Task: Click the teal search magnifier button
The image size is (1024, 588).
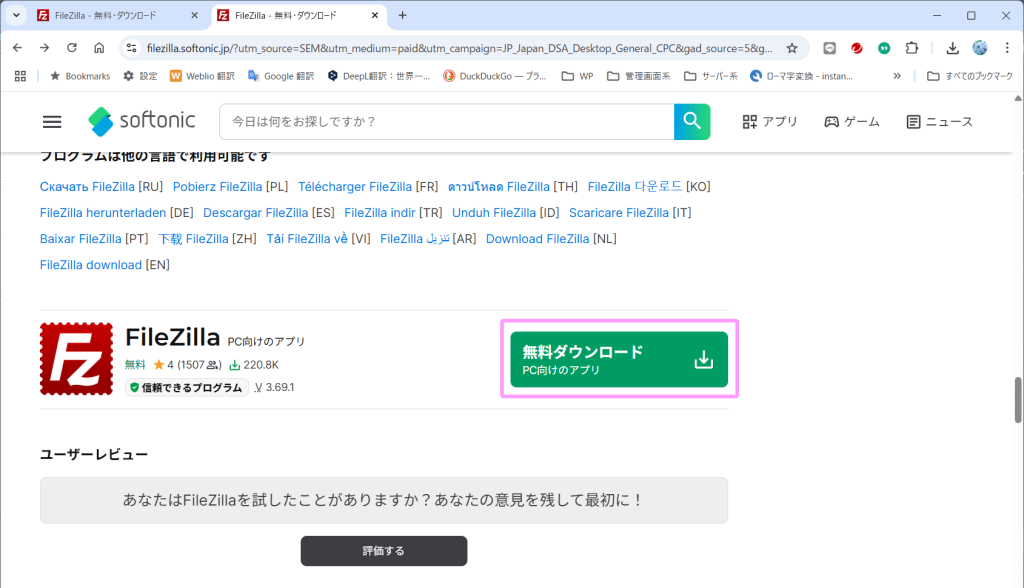Action: (x=692, y=122)
